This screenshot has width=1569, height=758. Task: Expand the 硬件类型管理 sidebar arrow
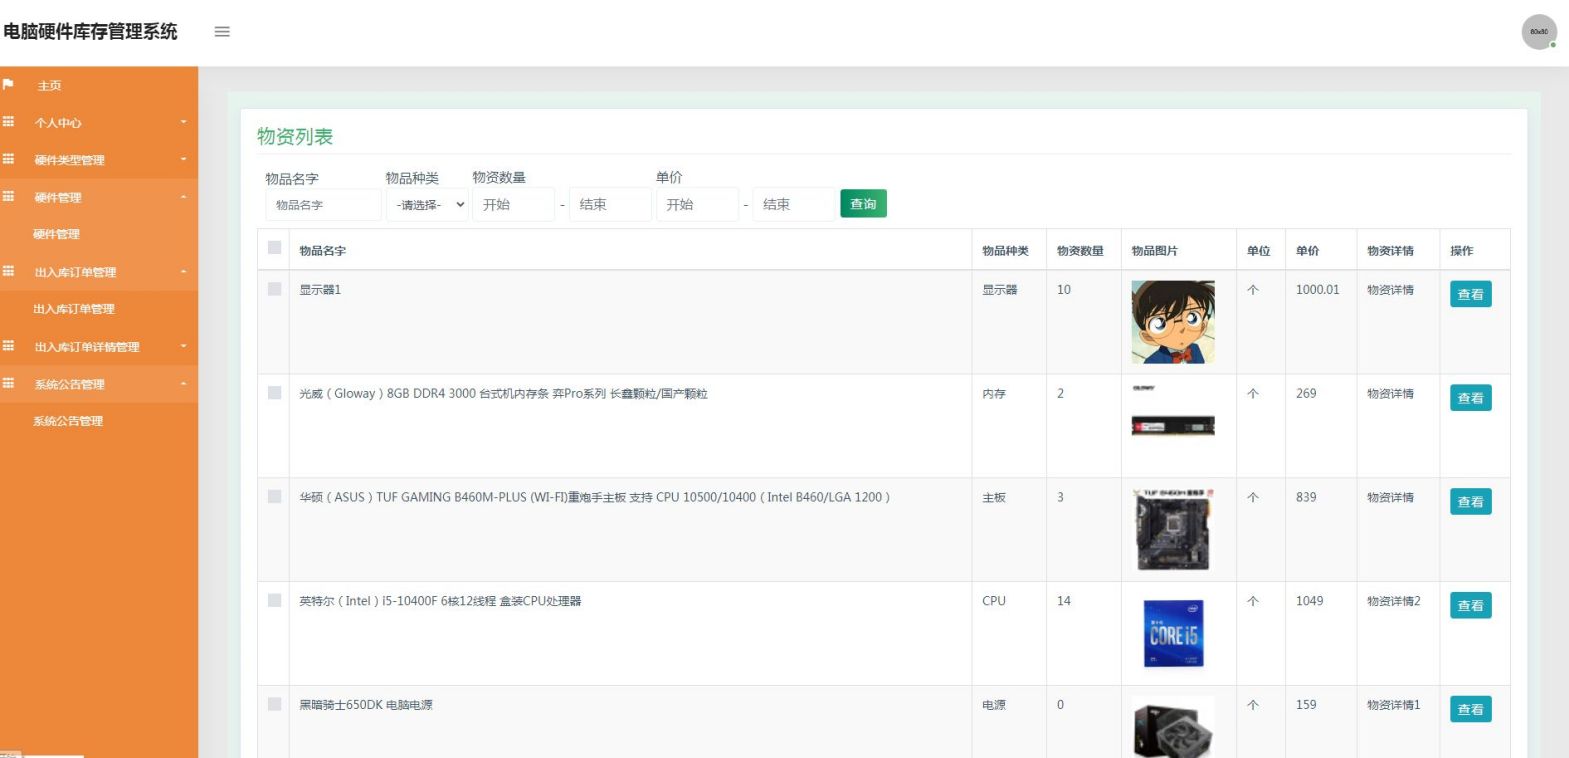pyautogui.click(x=184, y=159)
